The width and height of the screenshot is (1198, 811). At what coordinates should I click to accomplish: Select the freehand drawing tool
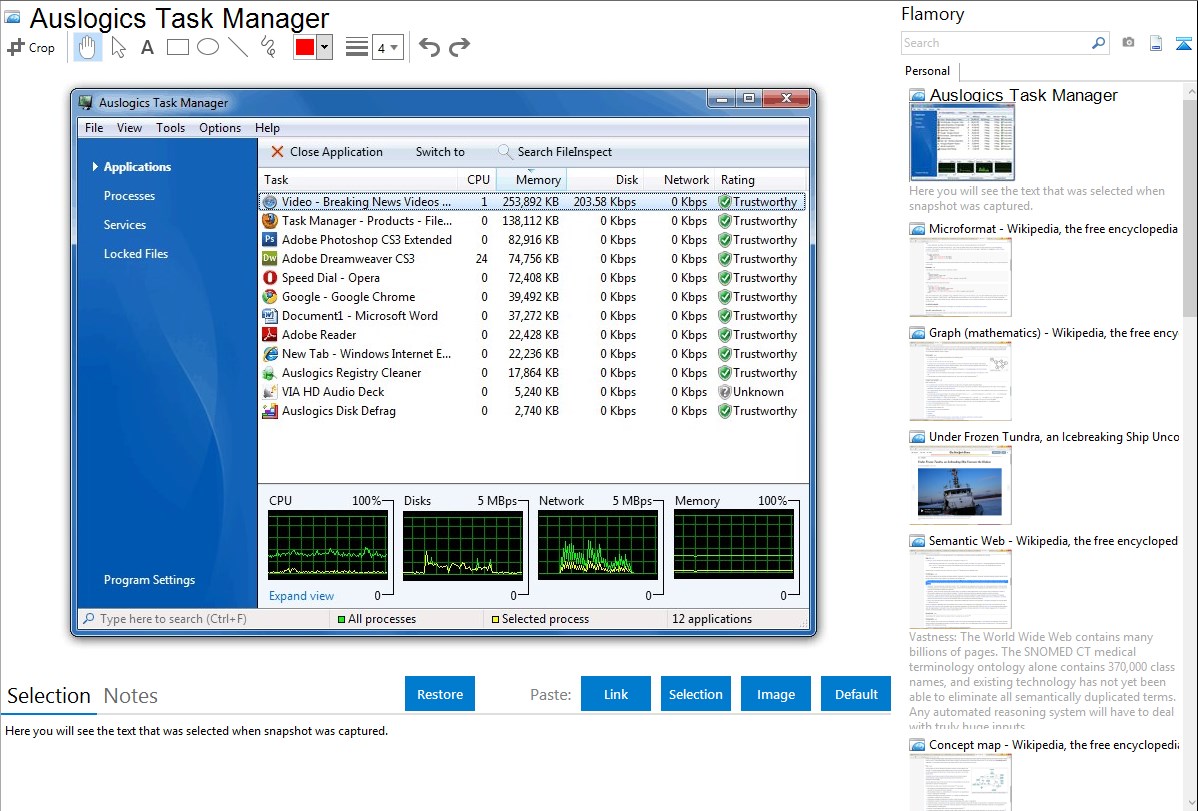268,47
